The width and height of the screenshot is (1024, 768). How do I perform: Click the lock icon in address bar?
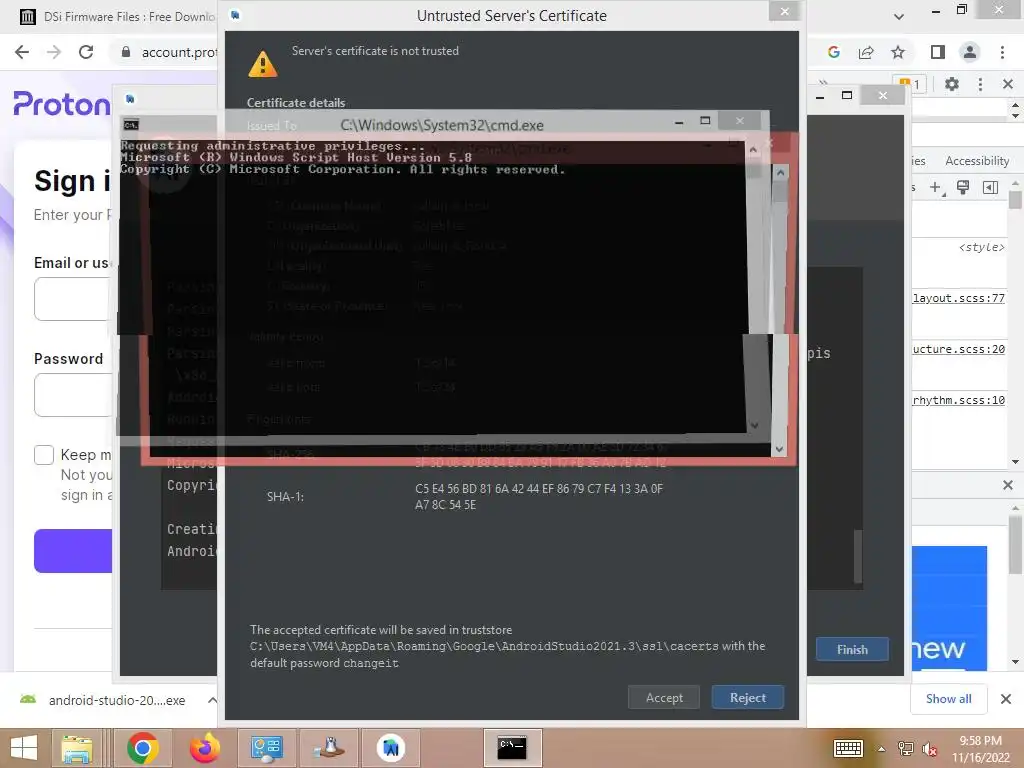(126, 52)
